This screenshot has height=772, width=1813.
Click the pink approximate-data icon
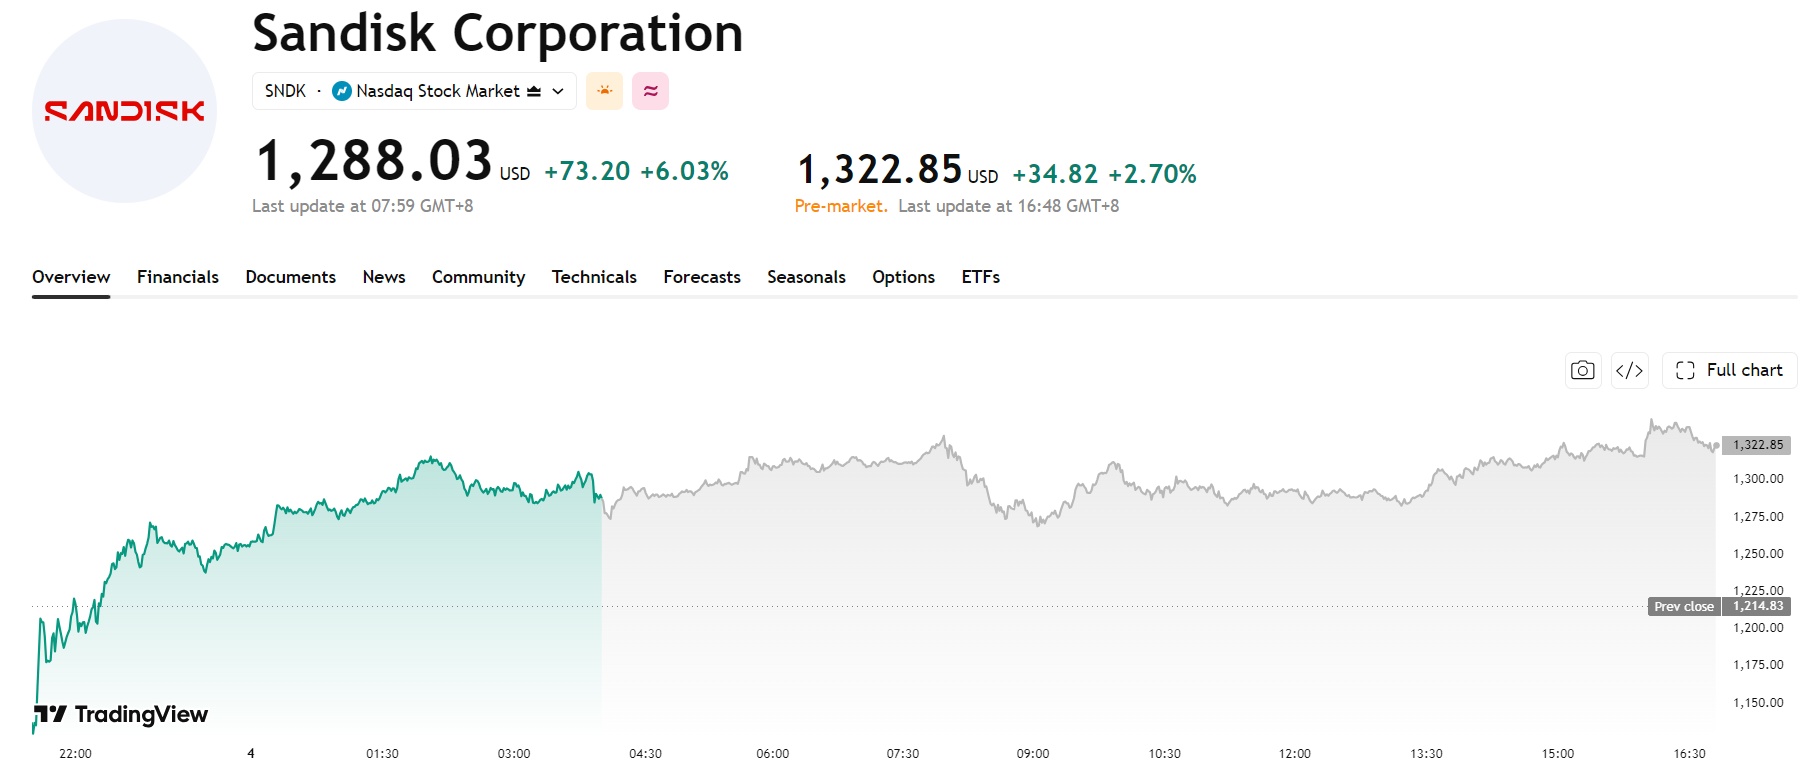click(650, 91)
